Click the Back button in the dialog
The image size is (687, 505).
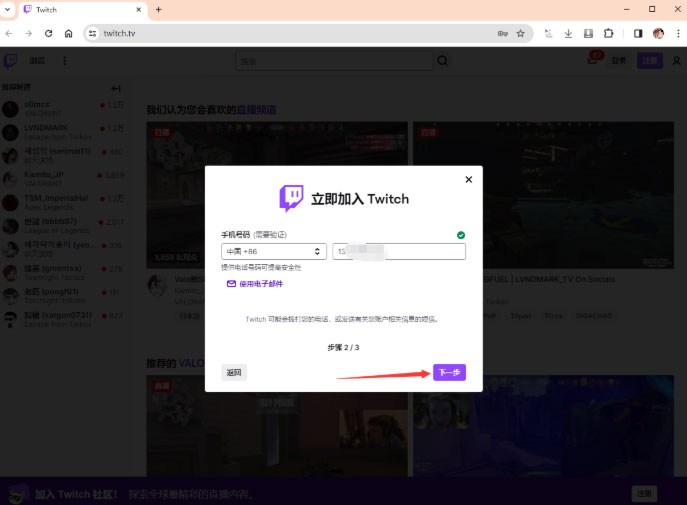[x=234, y=372]
